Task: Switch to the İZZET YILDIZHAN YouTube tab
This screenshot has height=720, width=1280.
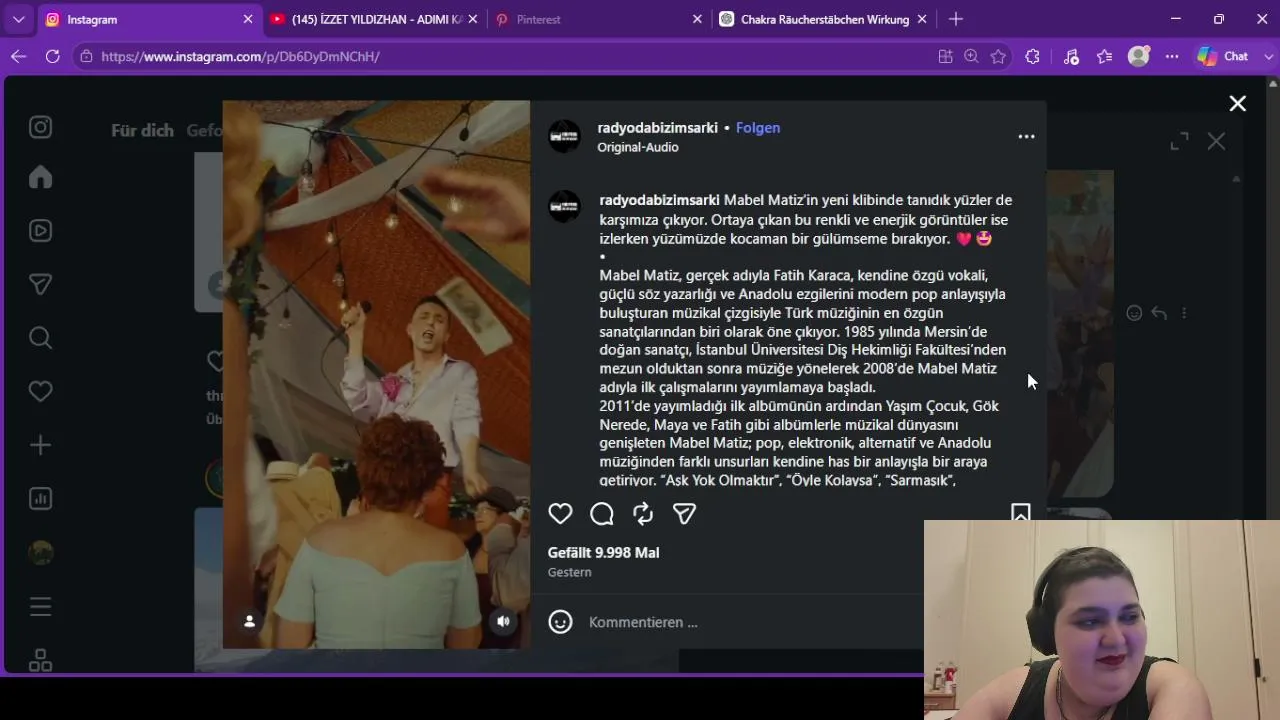Action: click(x=376, y=19)
